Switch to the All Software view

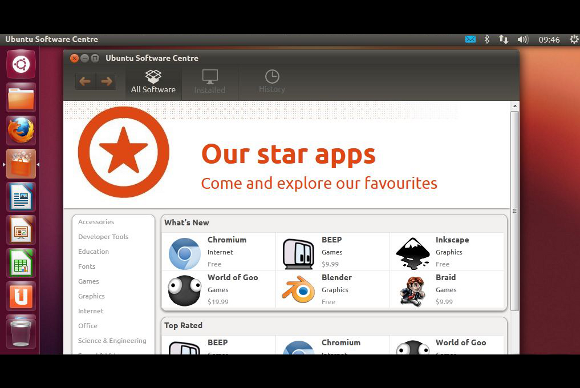tap(153, 81)
